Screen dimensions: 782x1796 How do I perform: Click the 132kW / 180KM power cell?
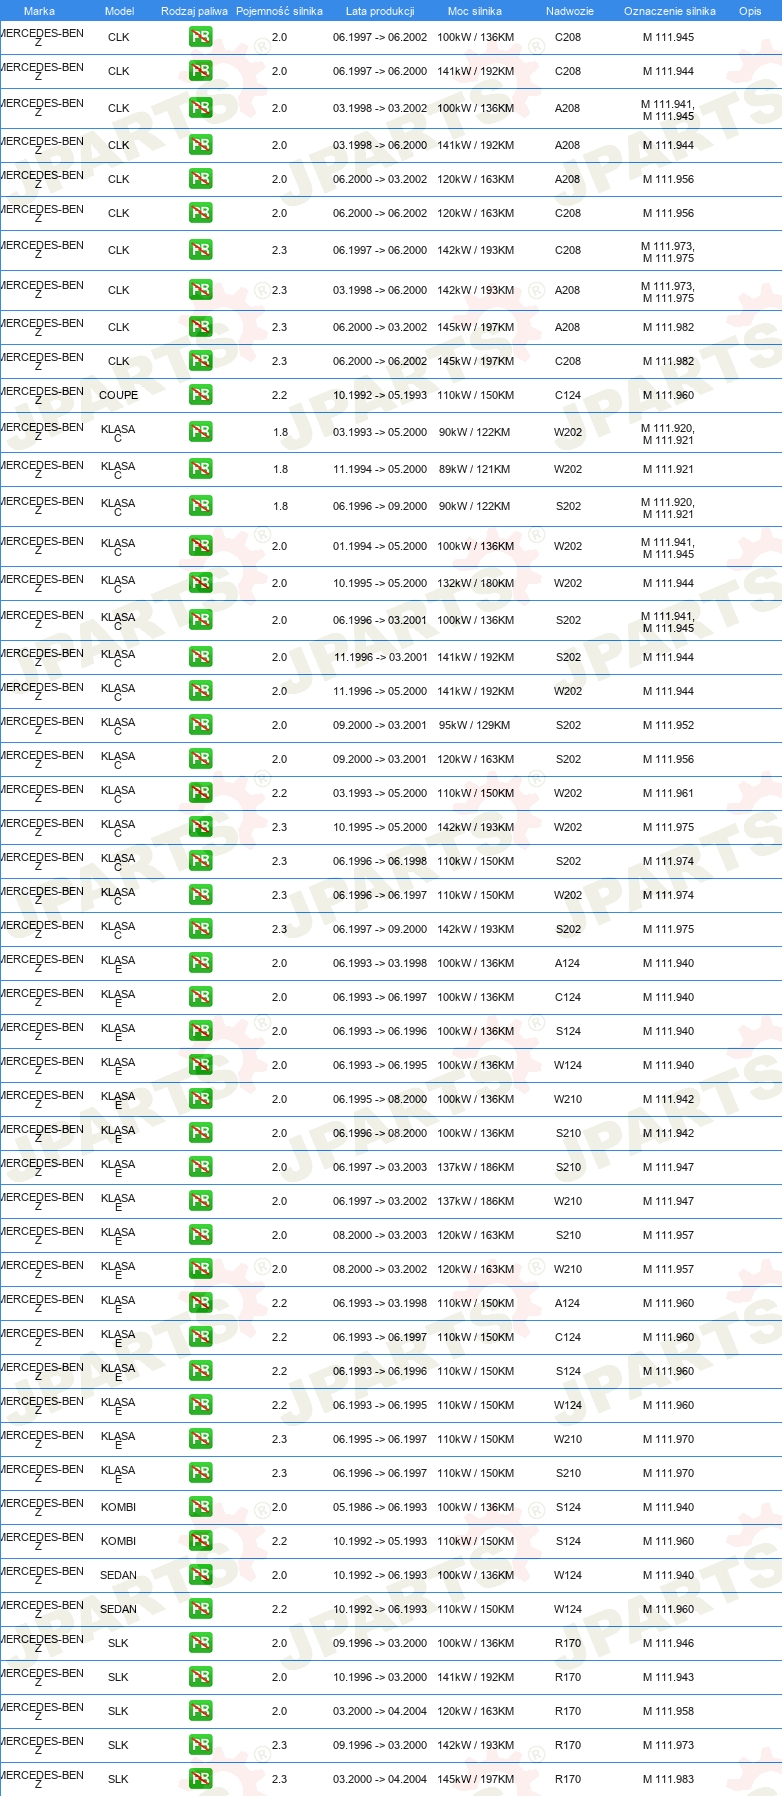[475, 583]
